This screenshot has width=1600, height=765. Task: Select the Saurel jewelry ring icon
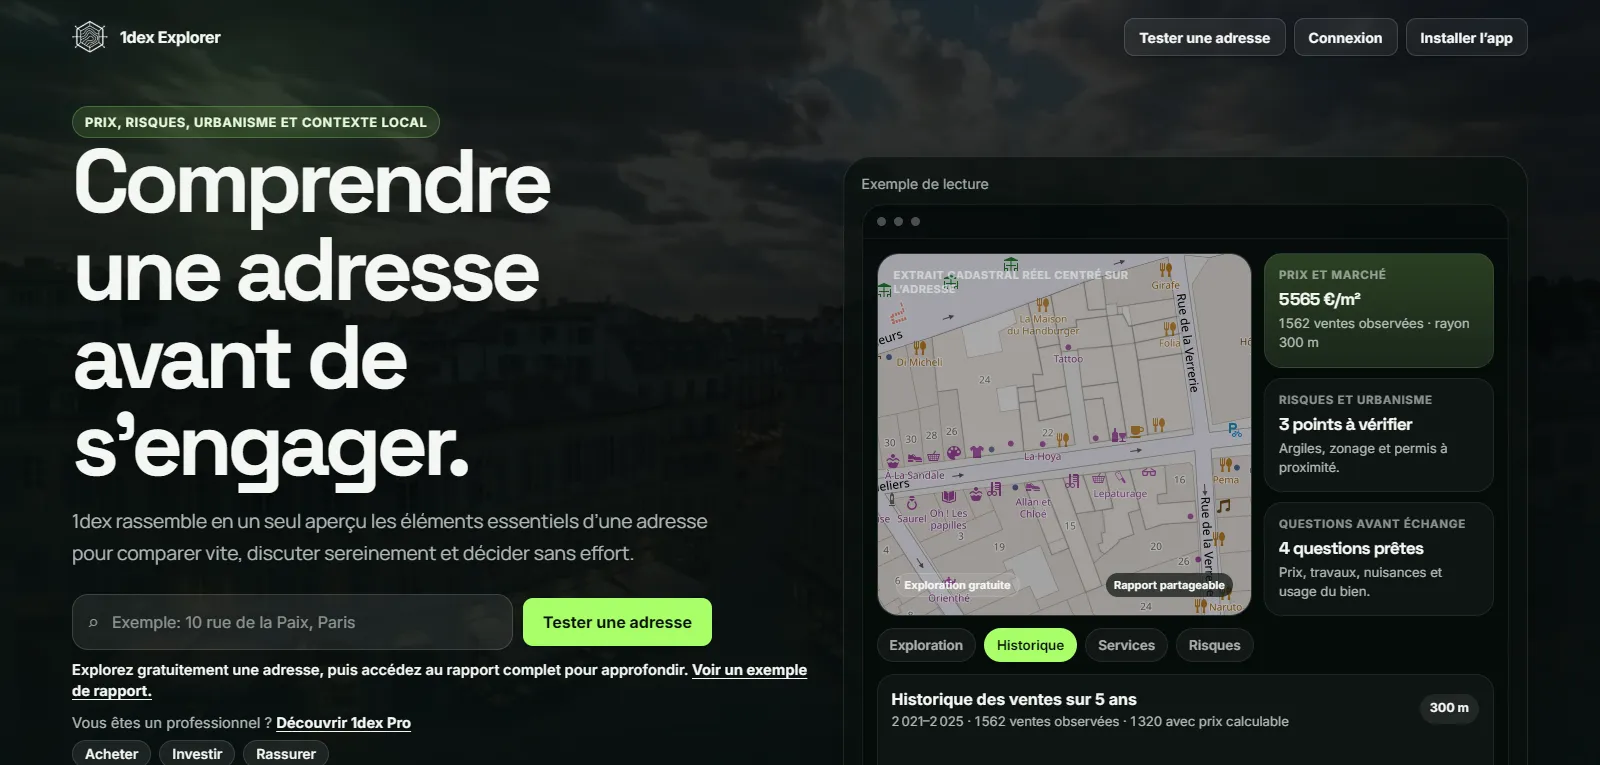click(x=912, y=503)
